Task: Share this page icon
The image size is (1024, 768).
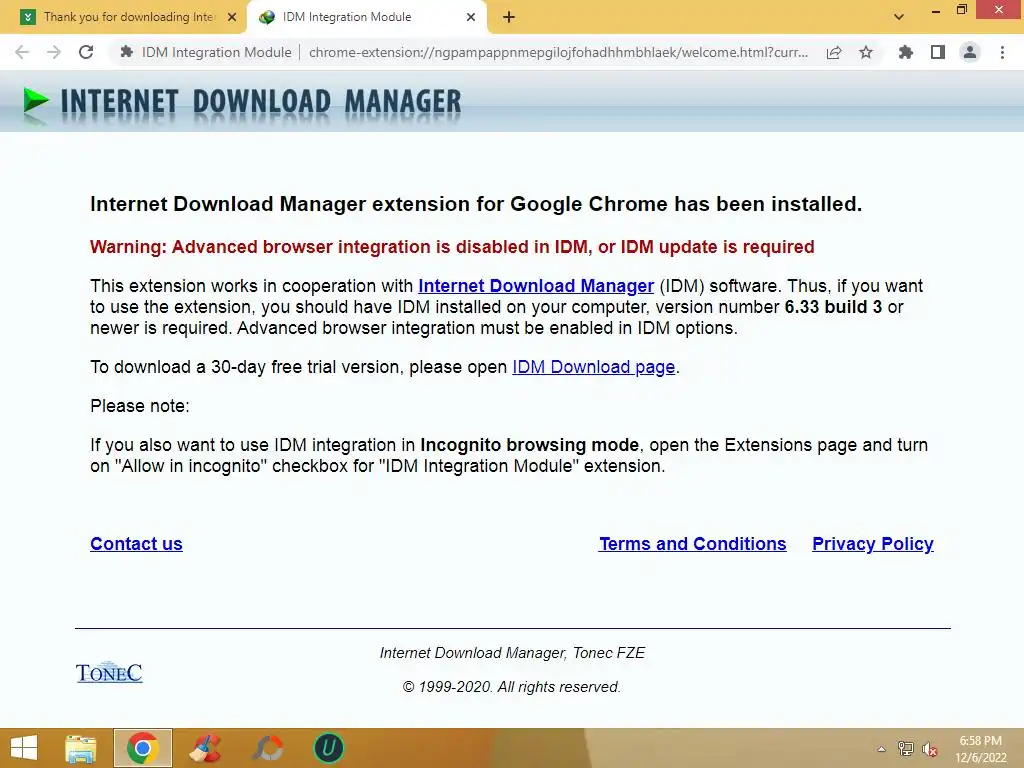Action: (834, 52)
